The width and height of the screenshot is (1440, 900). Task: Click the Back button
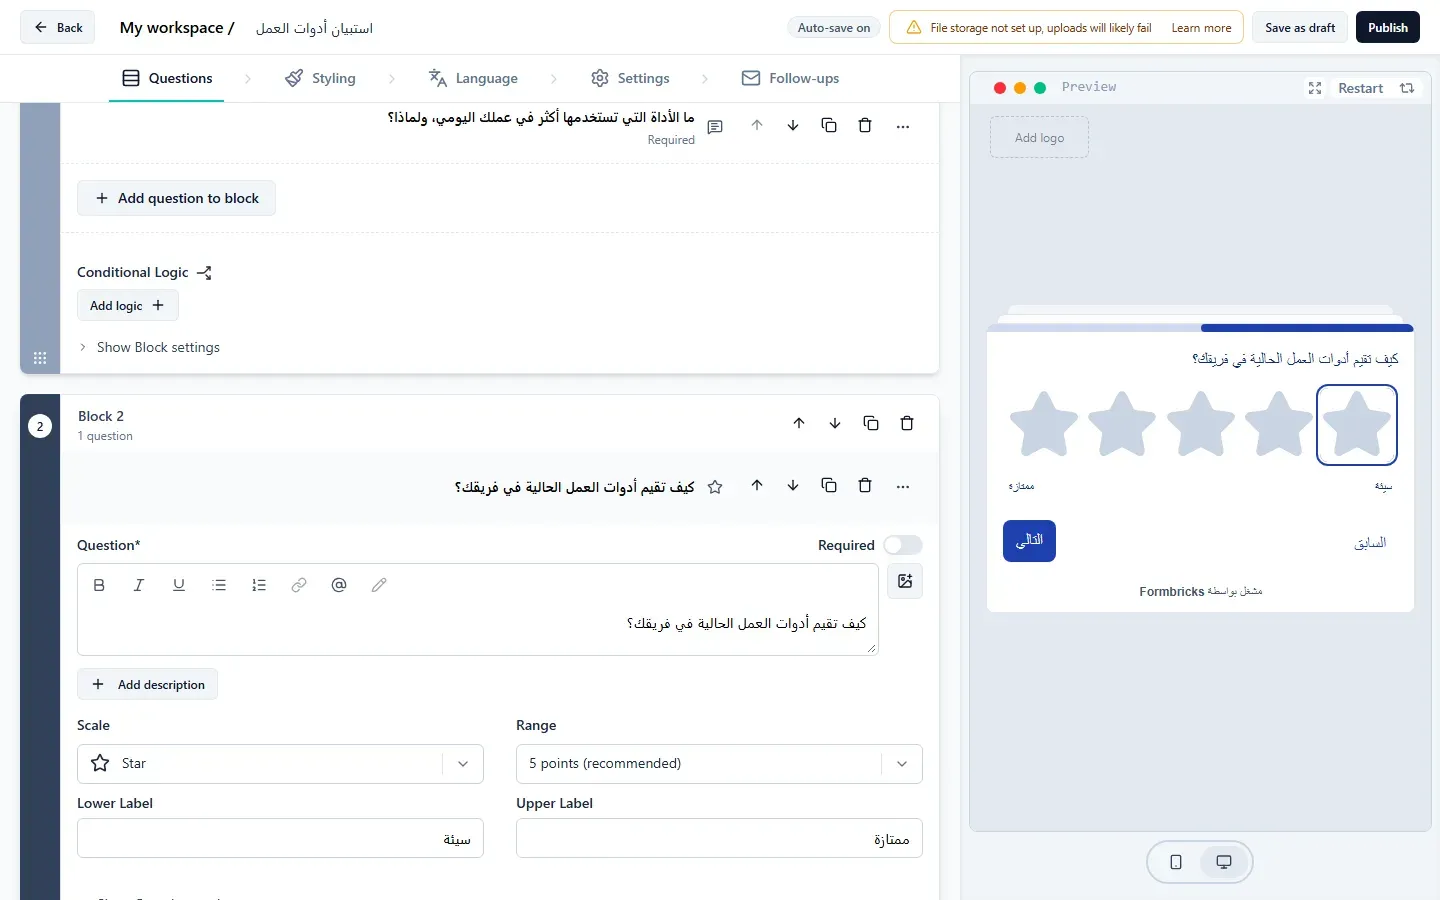click(x=58, y=28)
